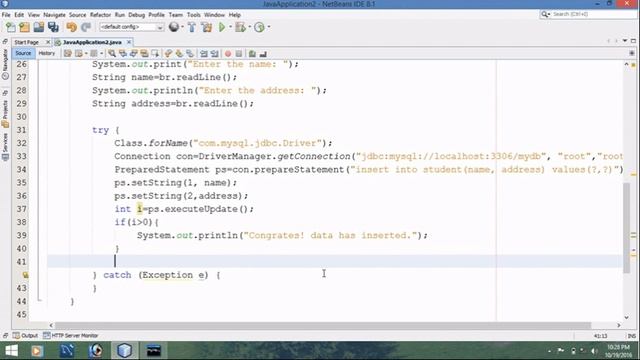Click the Uncomment icon in editor toolbar
The width and height of the screenshot is (640, 360).
(263, 53)
